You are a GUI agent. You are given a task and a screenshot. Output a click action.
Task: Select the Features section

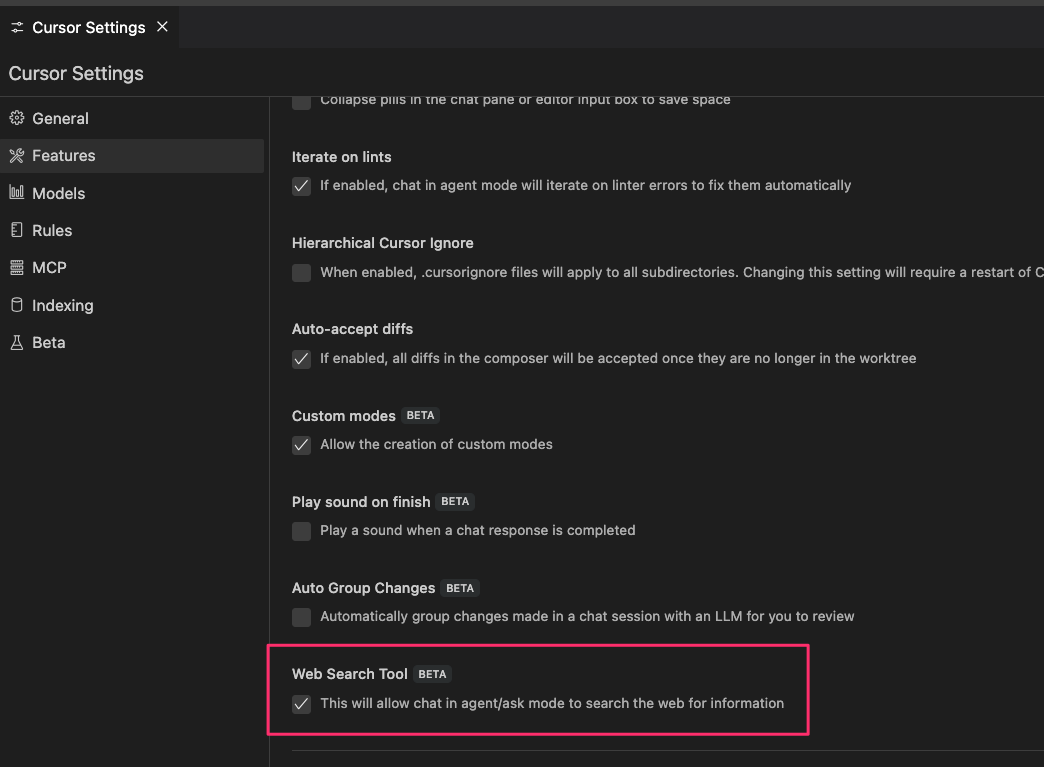(132, 156)
